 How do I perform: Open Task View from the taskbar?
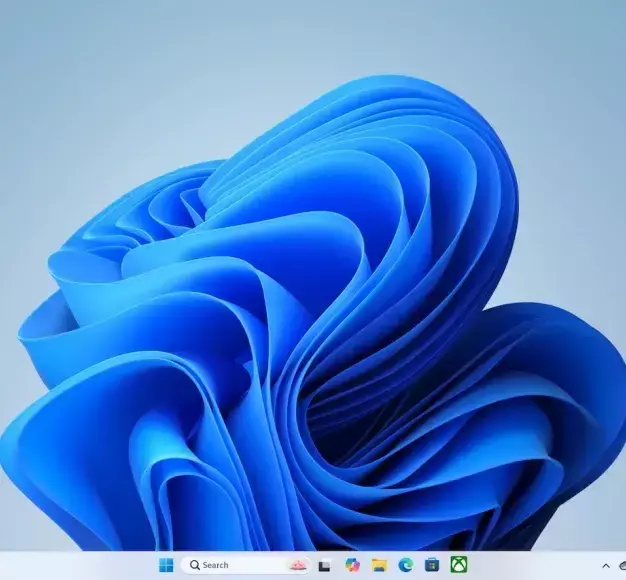tap(324, 566)
